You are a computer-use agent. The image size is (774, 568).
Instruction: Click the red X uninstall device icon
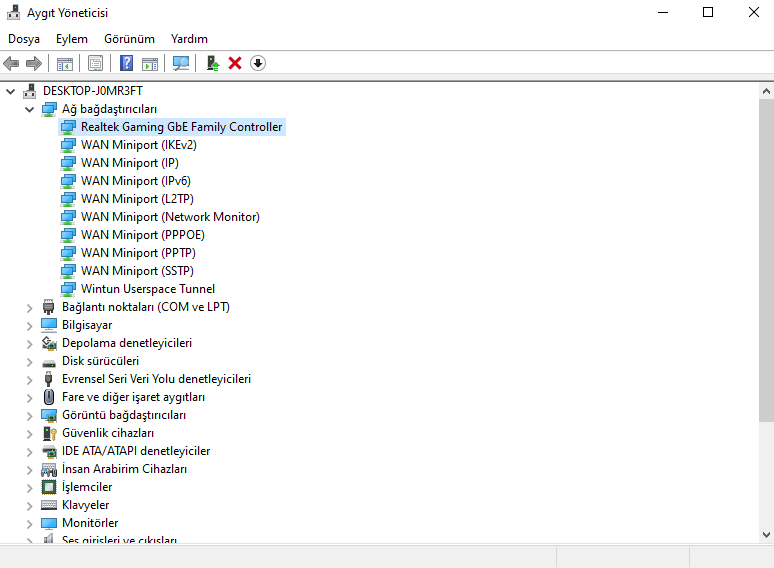point(235,63)
